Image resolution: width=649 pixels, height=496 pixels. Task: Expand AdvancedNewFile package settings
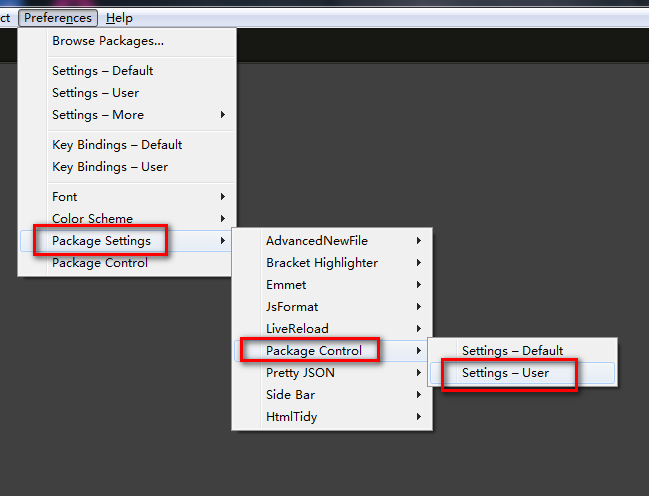click(332, 241)
